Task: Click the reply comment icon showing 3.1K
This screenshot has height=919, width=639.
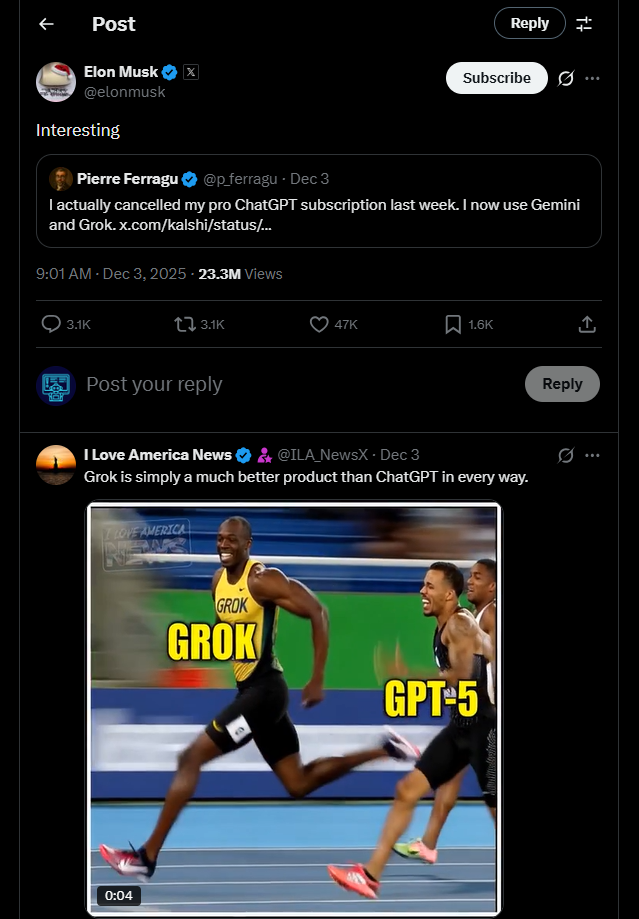Action: pyautogui.click(x=52, y=324)
